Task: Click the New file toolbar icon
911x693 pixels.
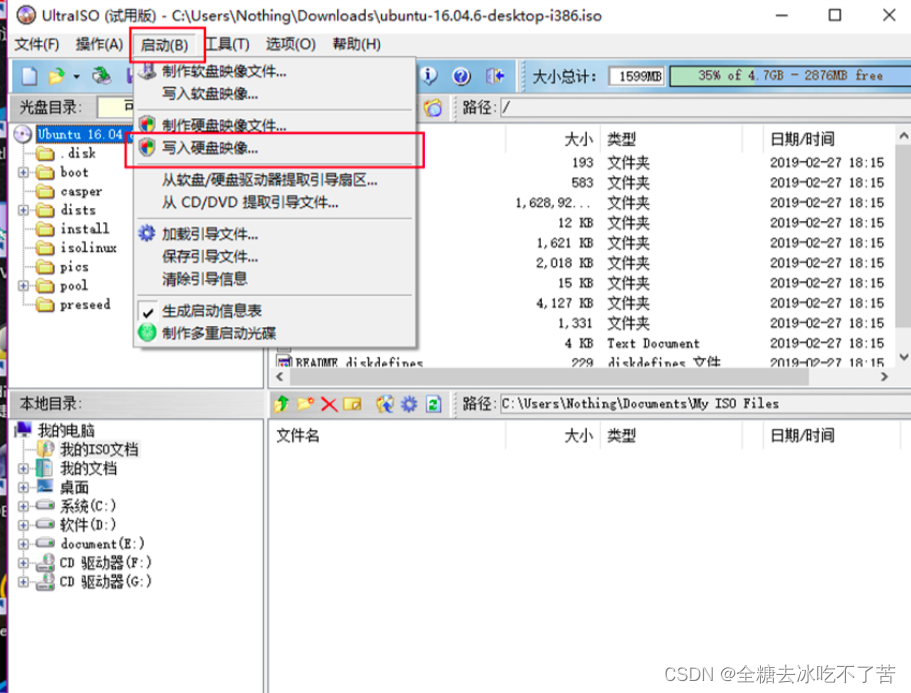Action: (29, 76)
